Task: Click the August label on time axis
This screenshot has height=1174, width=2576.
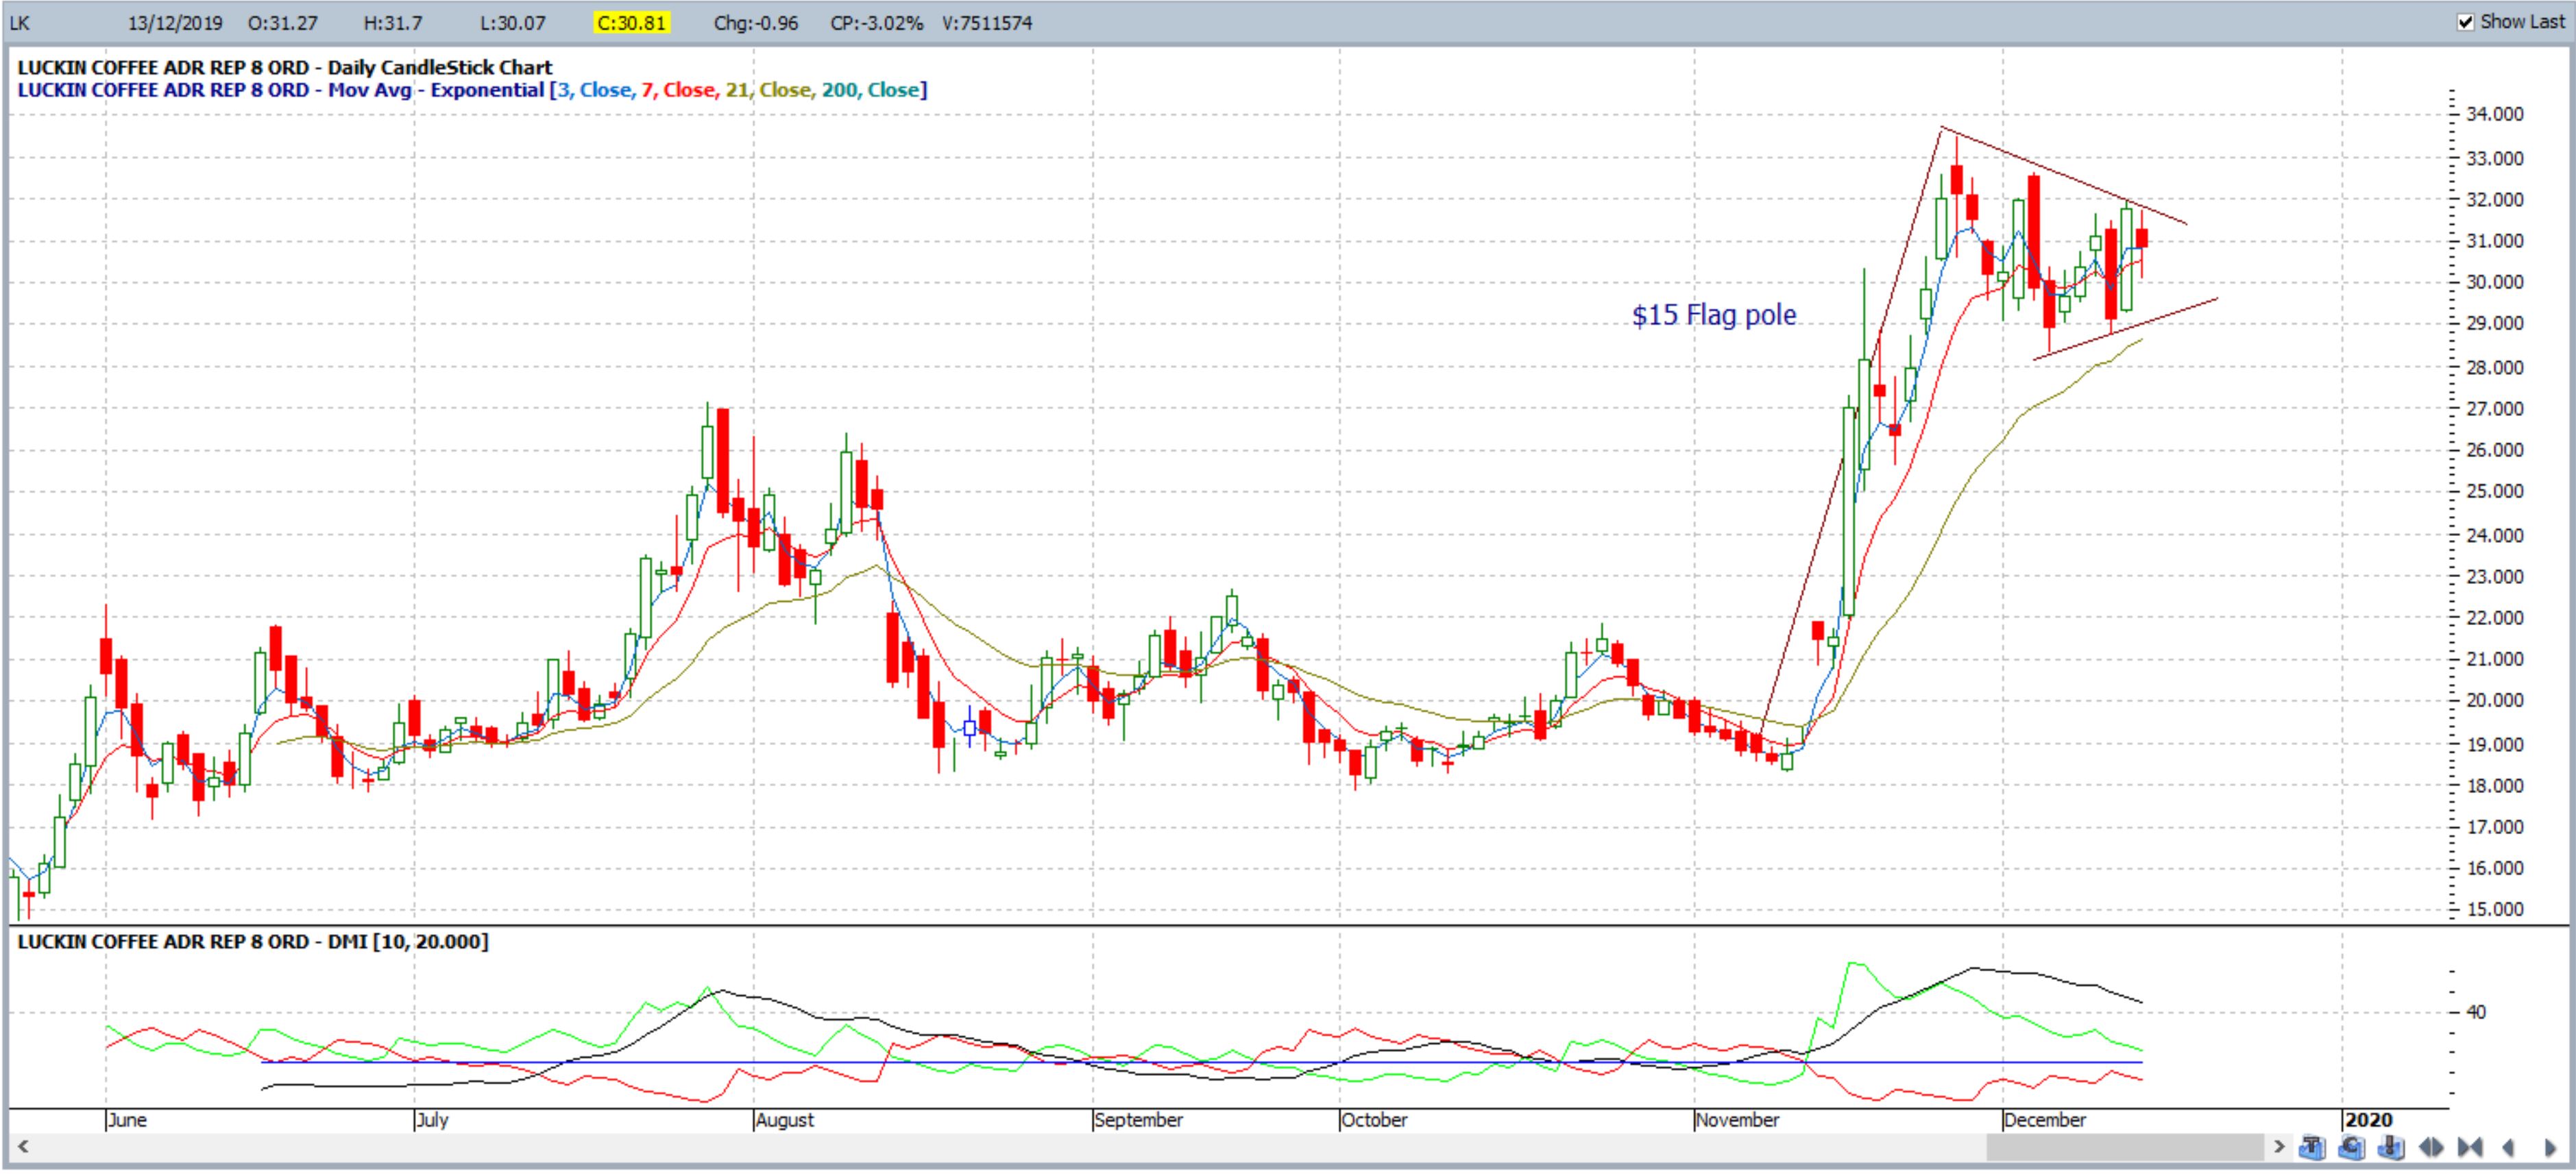Action: [x=785, y=1120]
